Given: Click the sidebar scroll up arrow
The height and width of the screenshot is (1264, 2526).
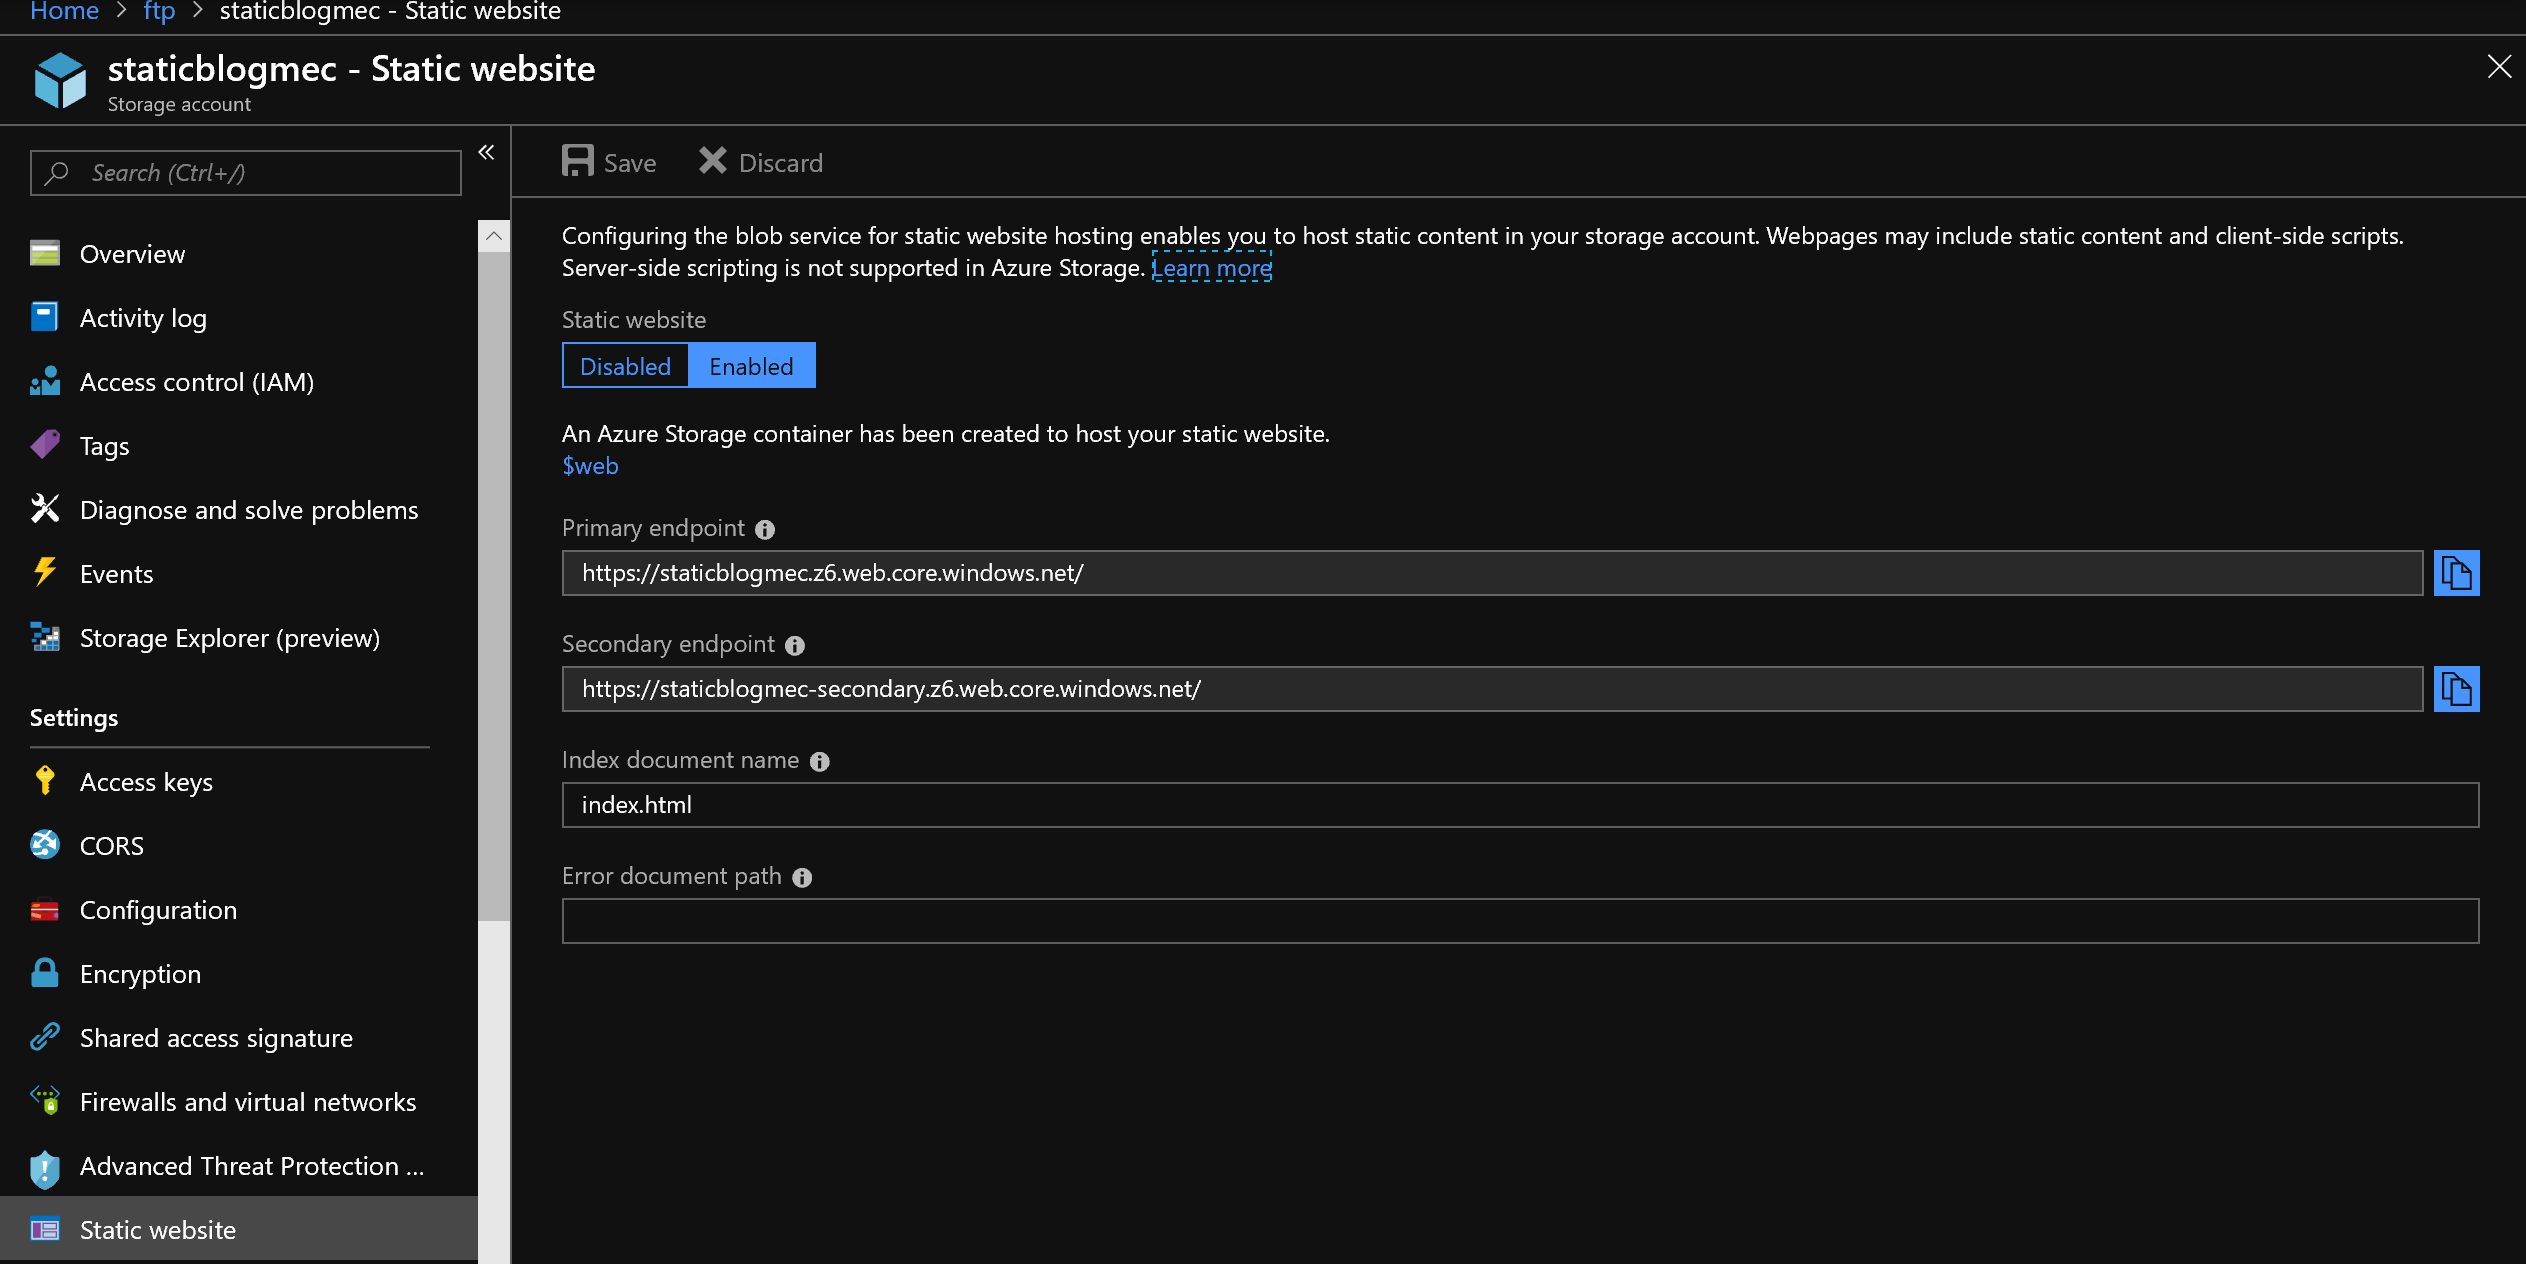Looking at the screenshot, I should tap(494, 236).
